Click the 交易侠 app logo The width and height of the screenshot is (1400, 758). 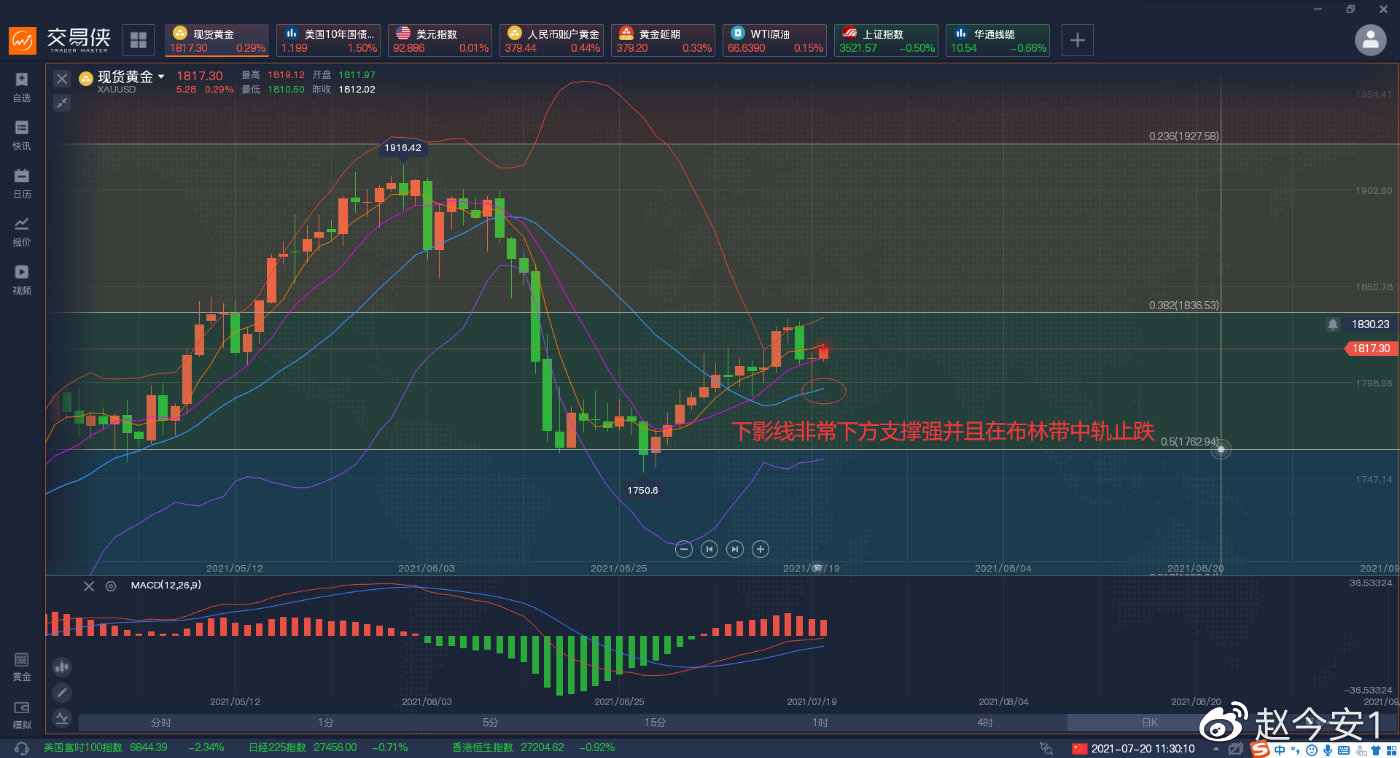tap(62, 40)
